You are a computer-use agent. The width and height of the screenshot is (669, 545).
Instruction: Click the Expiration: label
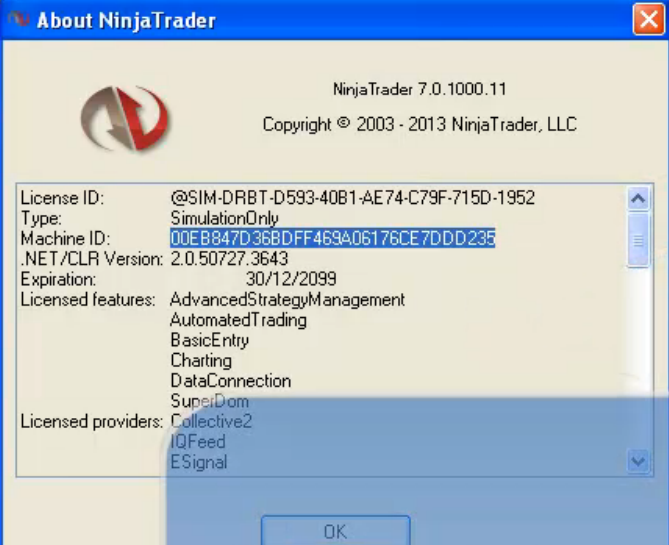[x=58, y=279]
